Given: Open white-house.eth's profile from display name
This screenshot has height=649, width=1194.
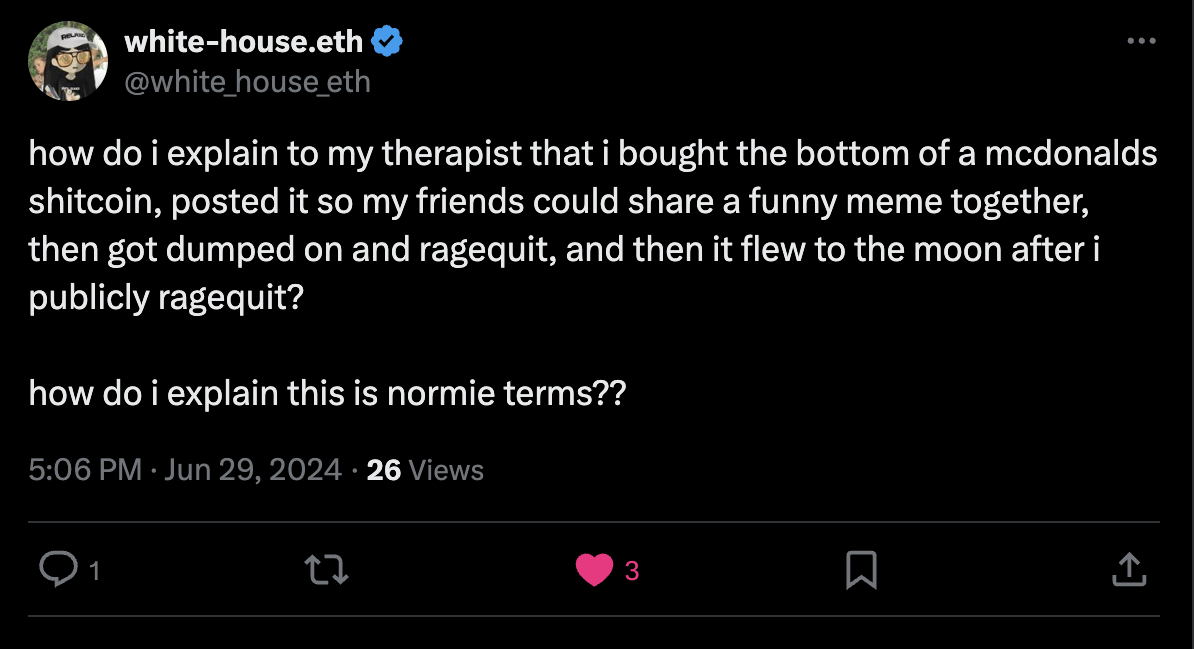Looking at the screenshot, I should (245, 41).
